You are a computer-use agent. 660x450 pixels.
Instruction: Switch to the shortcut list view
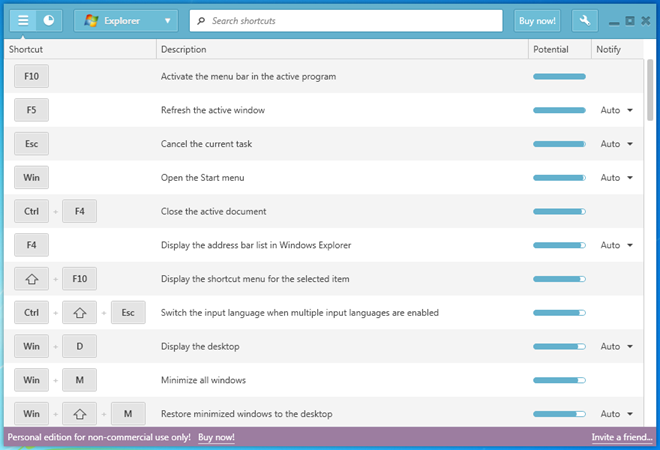coord(23,20)
